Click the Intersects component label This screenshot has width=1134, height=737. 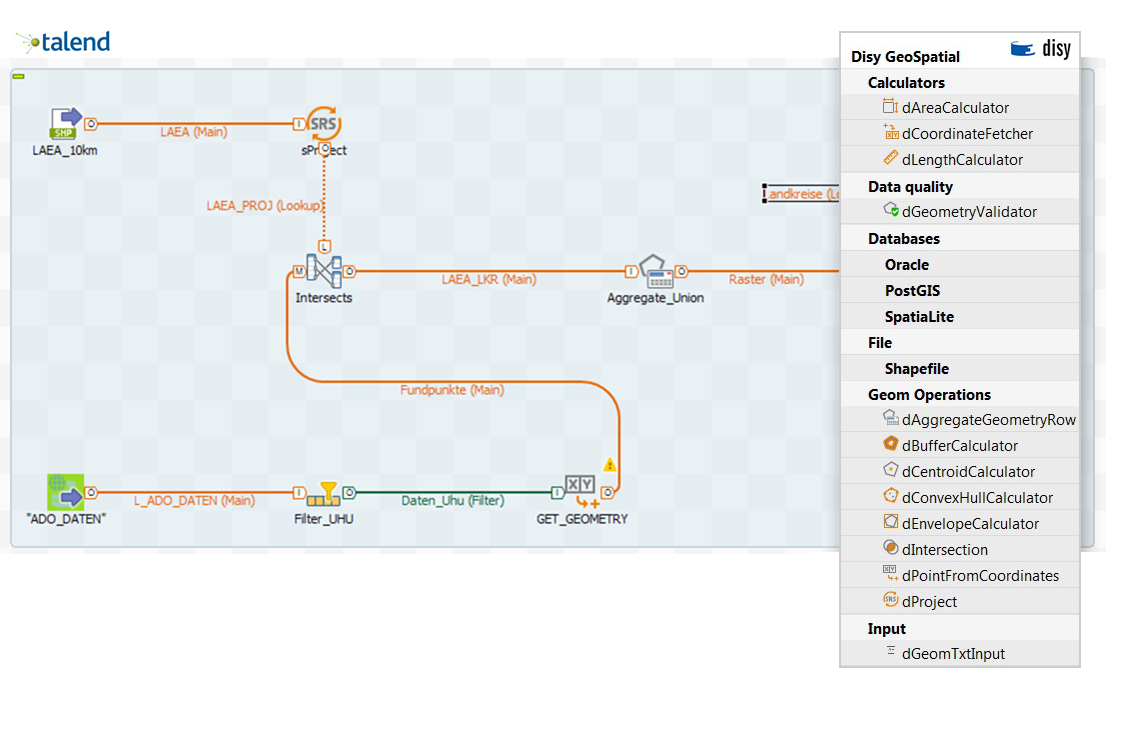(323, 298)
